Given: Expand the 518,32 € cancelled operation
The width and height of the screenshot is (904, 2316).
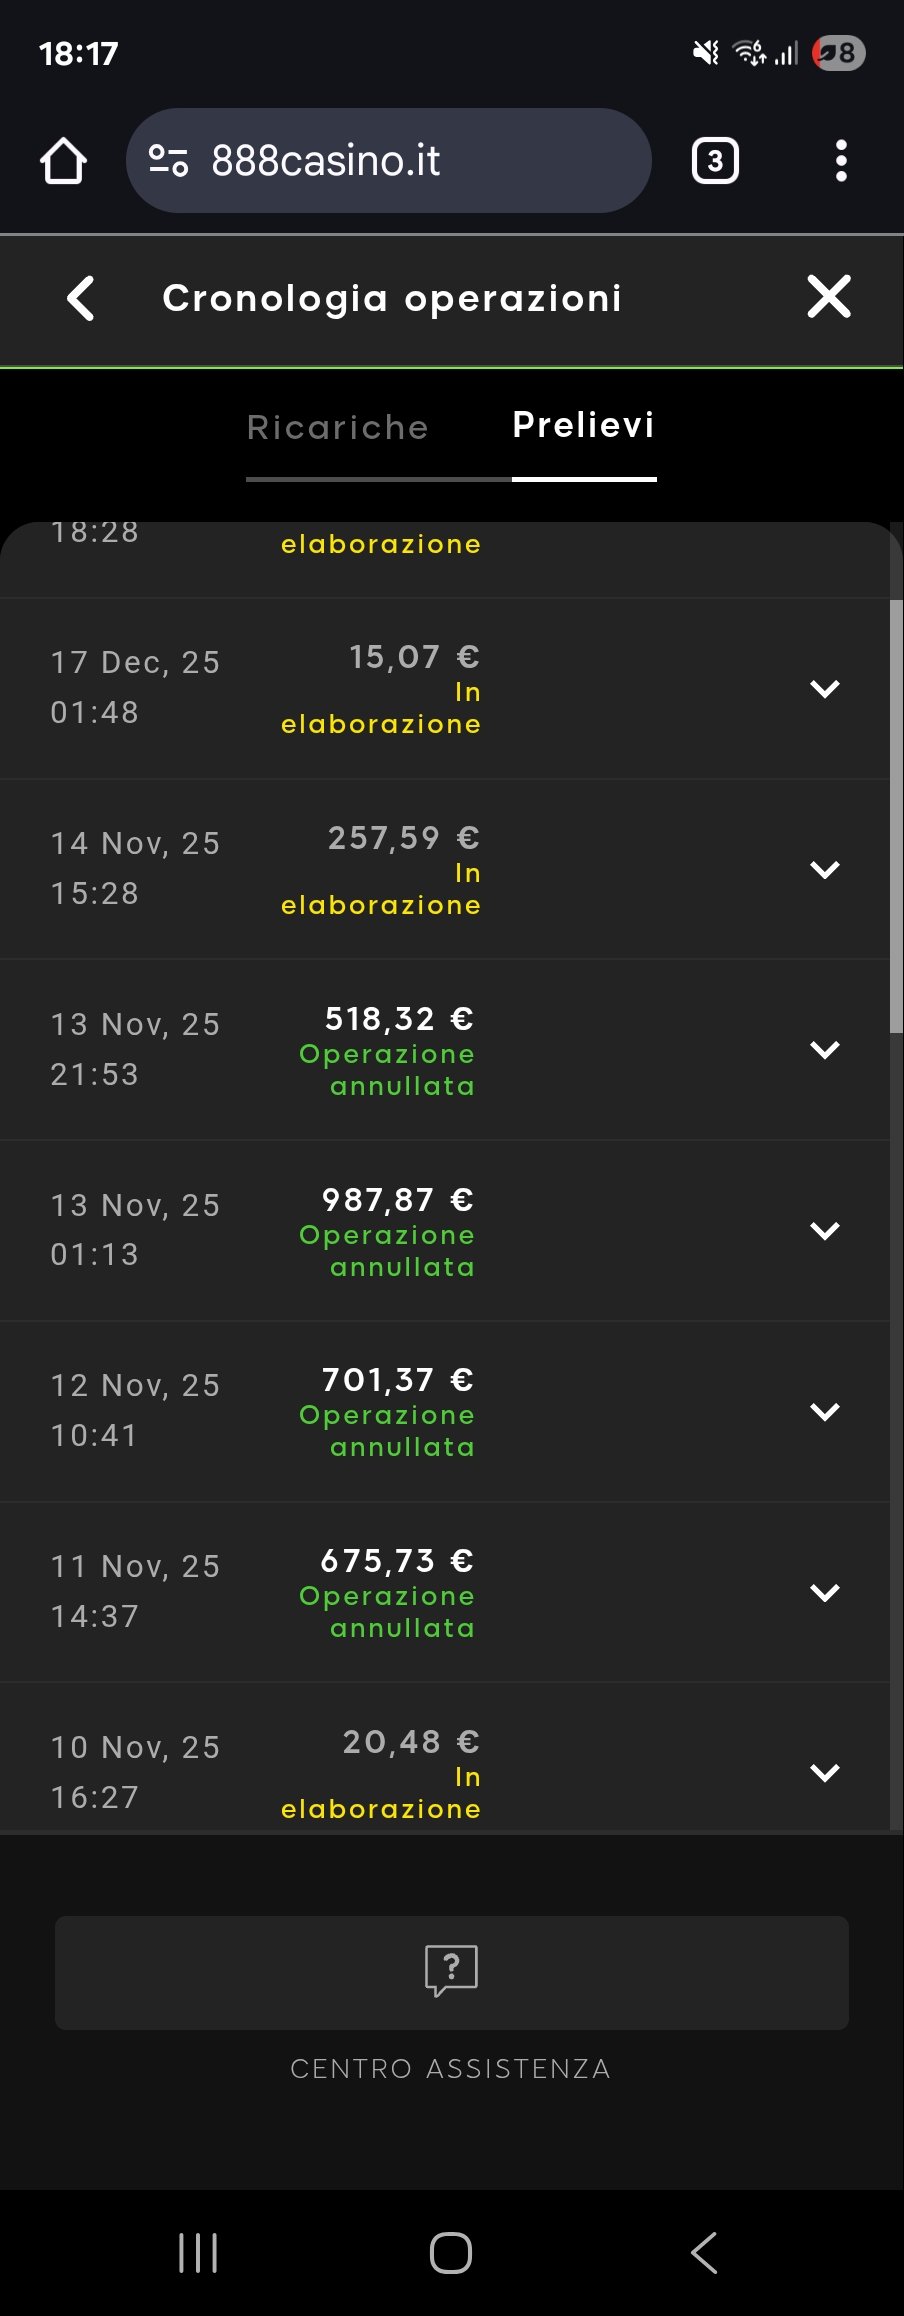Looking at the screenshot, I should (x=825, y=1050).
